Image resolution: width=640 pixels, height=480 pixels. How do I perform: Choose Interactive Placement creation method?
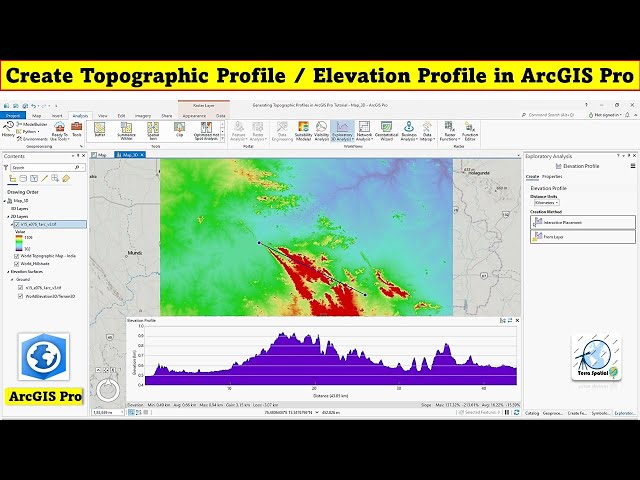click(583, 222)
